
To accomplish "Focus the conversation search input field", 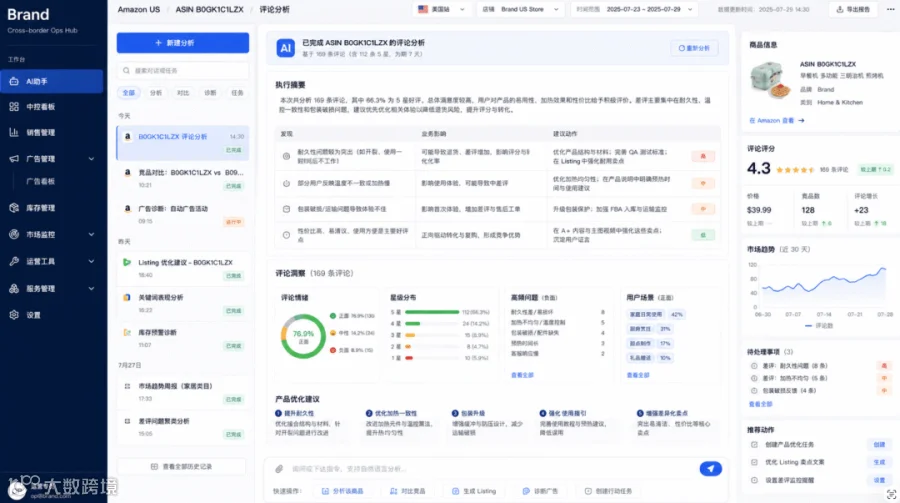I will (x=183, y=71).
